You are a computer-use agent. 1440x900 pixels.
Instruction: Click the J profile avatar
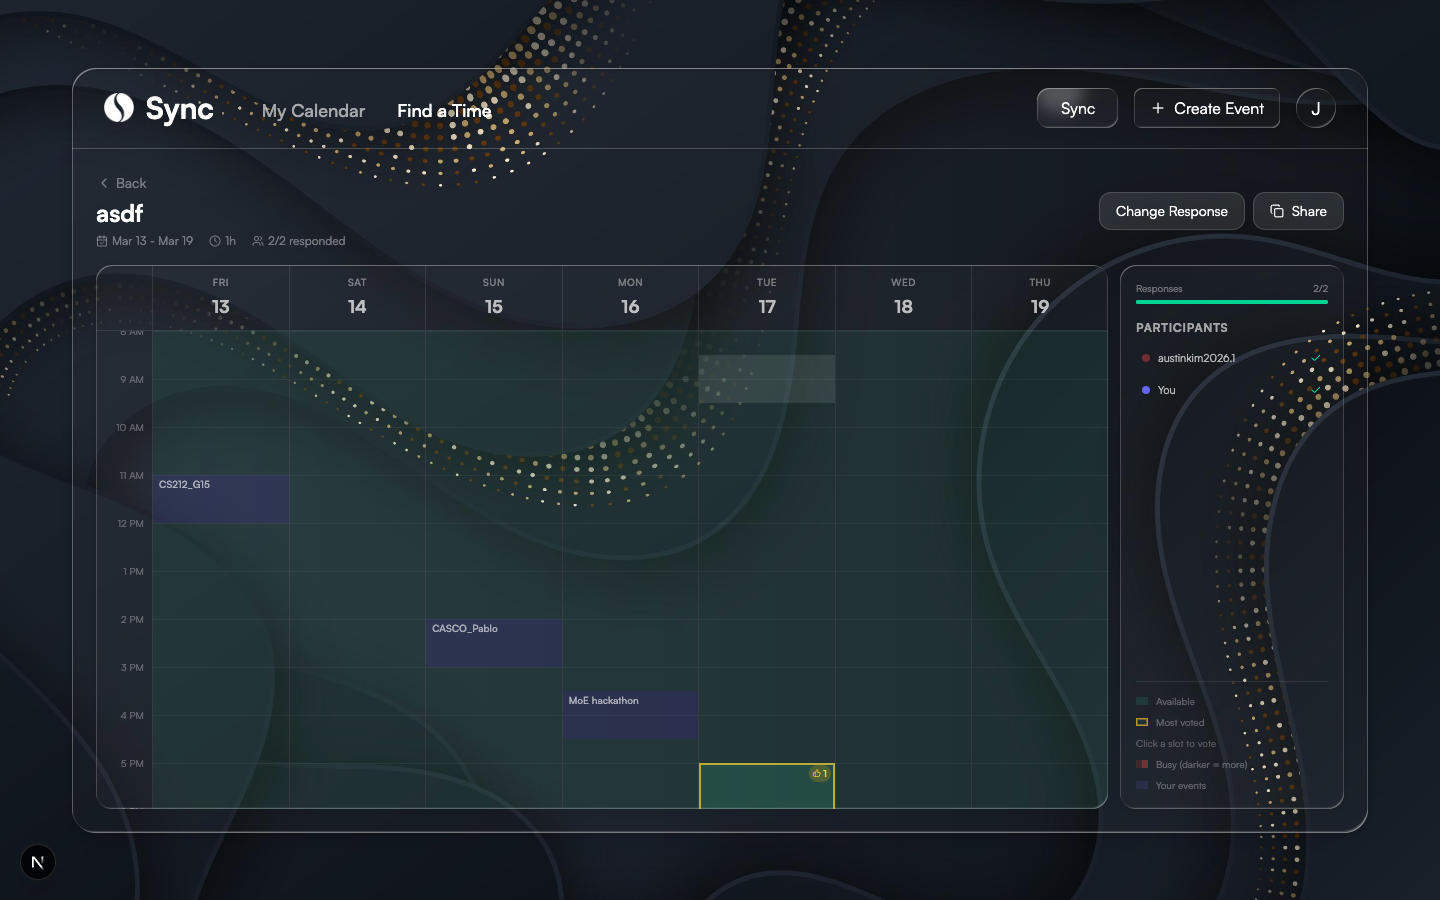coord(1316,108)
